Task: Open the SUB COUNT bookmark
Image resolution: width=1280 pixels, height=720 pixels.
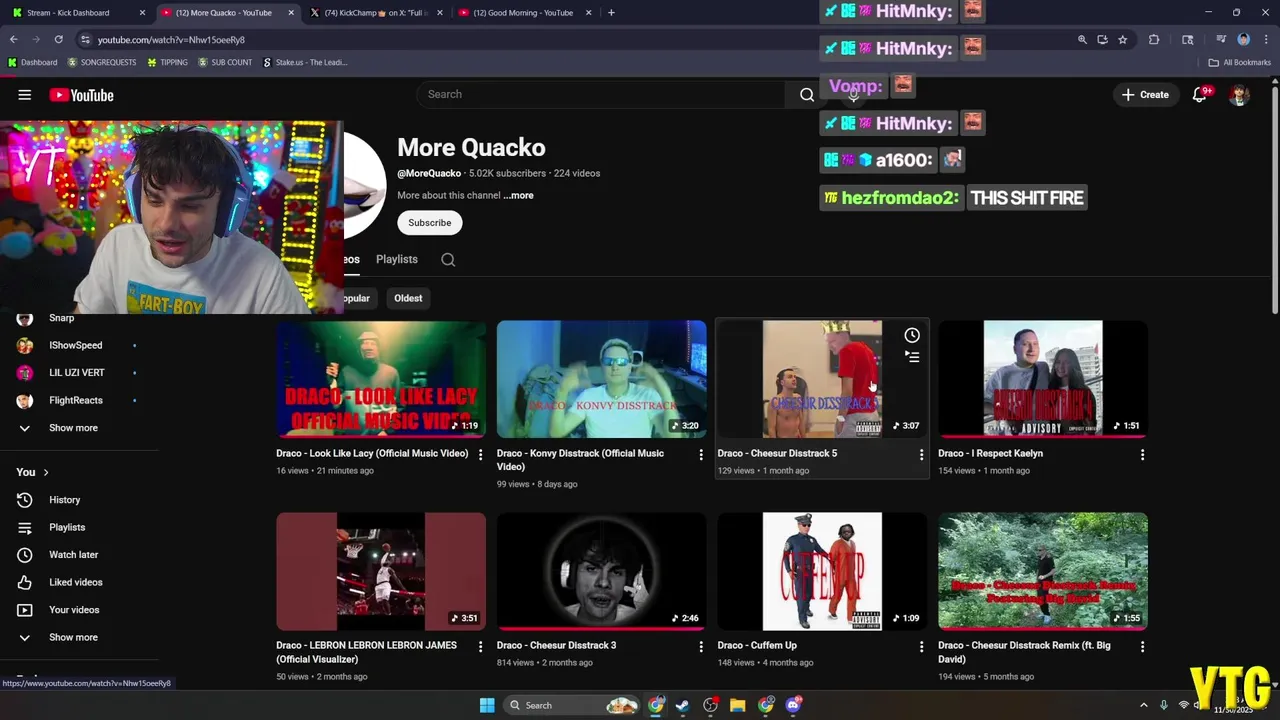Action: (225, 62)
